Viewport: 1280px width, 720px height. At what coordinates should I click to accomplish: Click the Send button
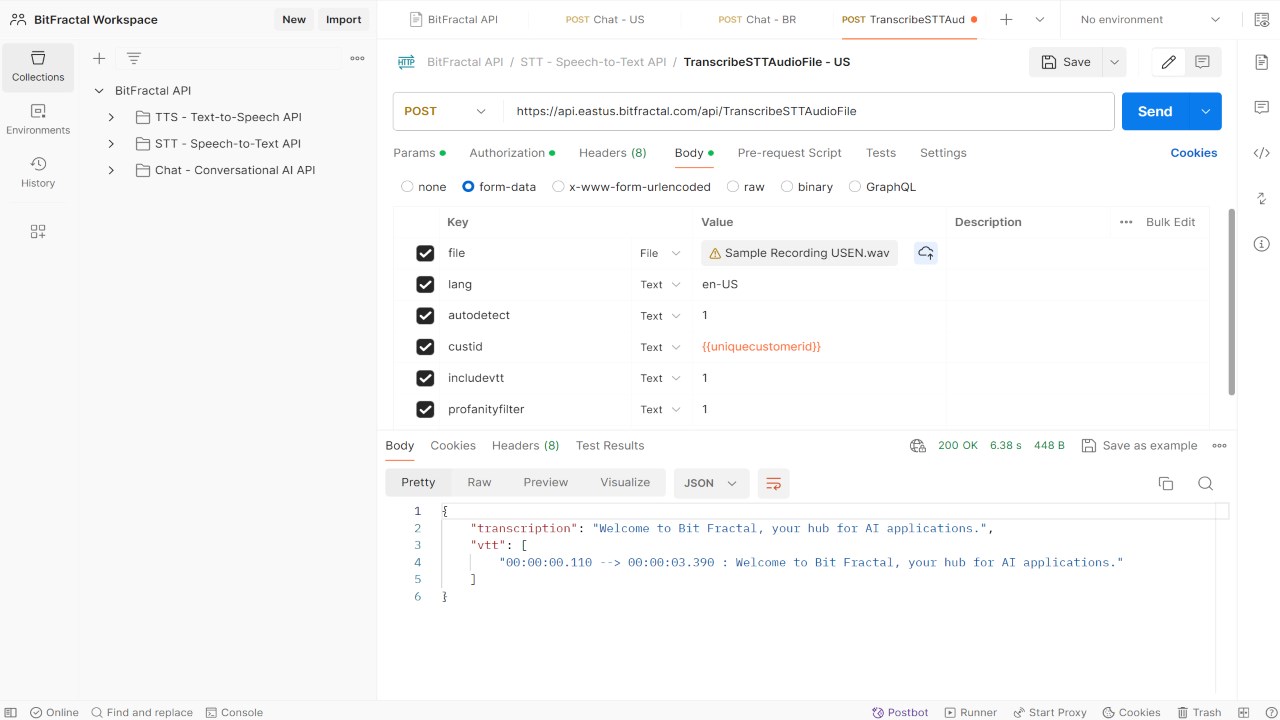click(x=1155, y=111)
